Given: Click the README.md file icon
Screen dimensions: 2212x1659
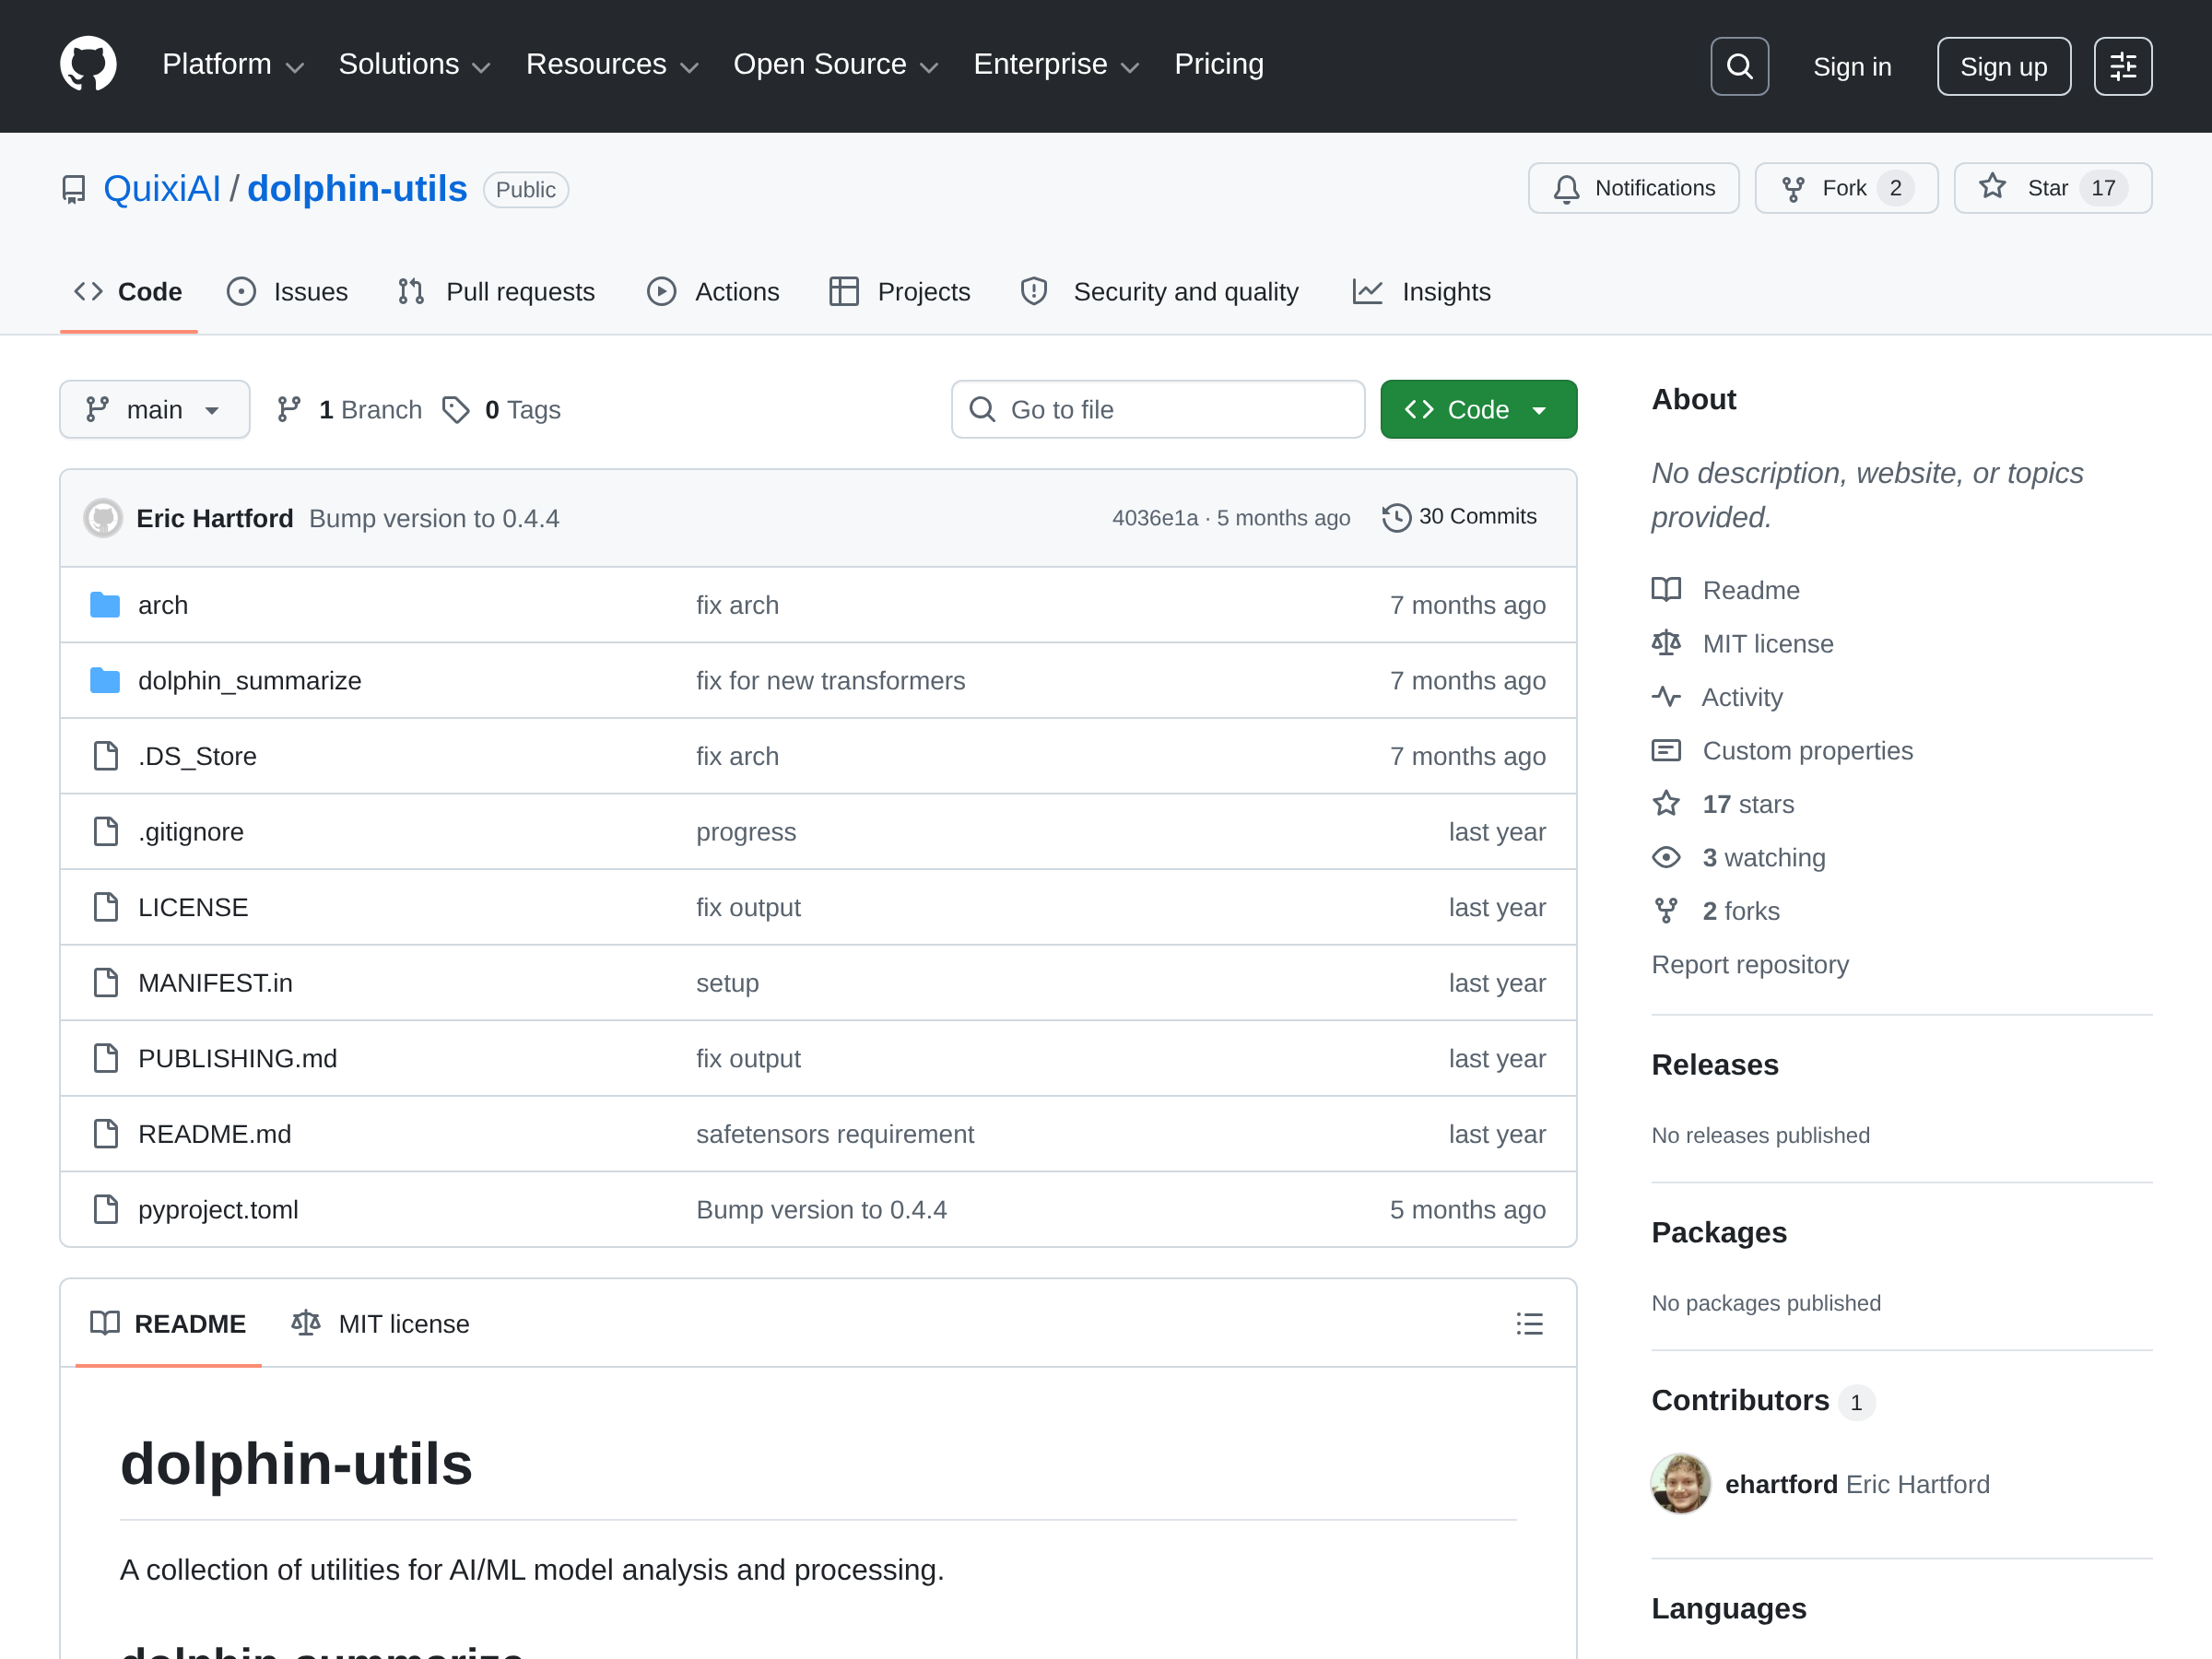Looking at the screenshot, I should [x=105, y=1134].
